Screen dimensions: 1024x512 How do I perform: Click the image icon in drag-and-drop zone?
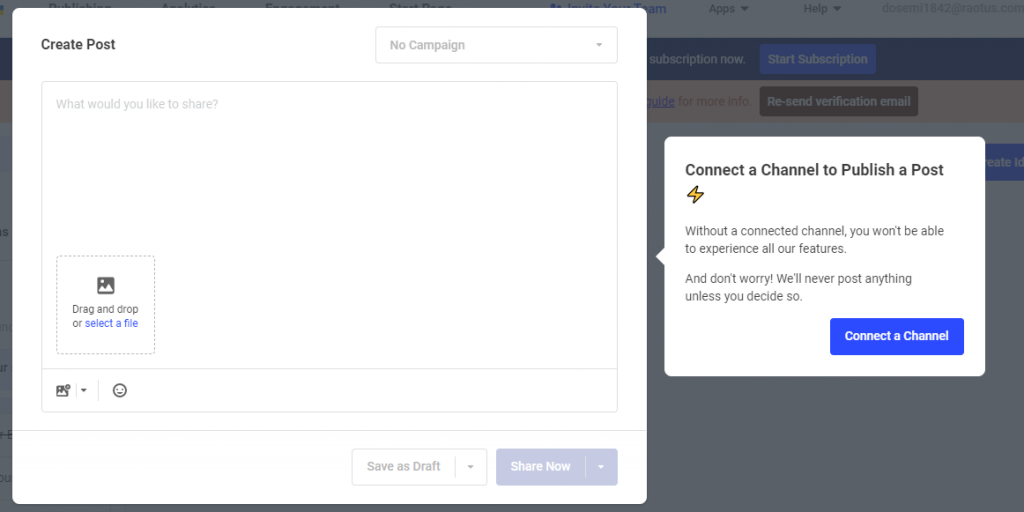click(105, 285)
